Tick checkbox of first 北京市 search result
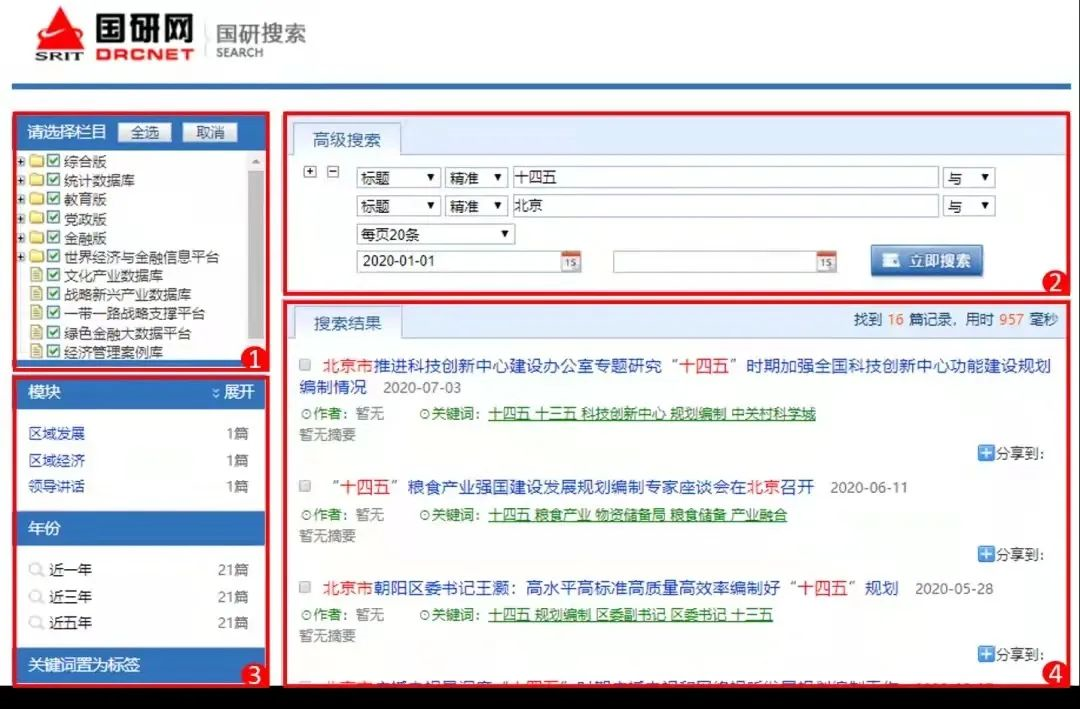Image resolution: width=1080 pixels, height=709 pixels. point(305,364)
